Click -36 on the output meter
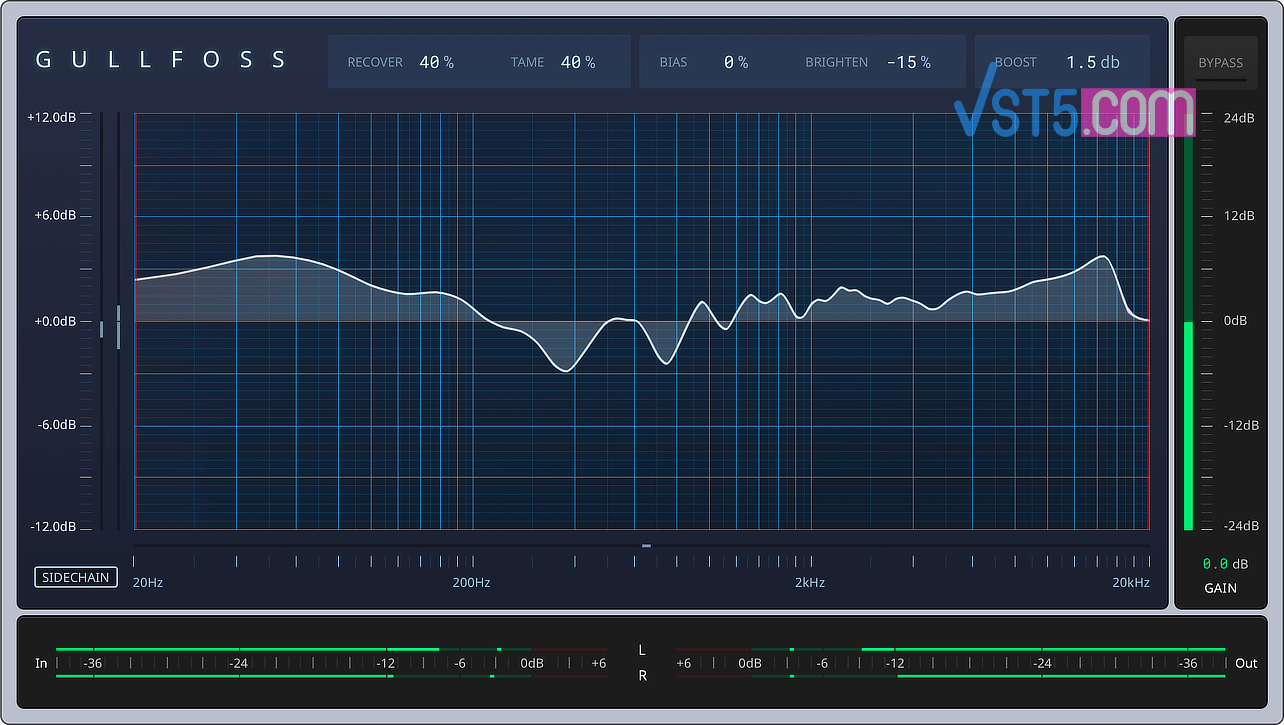Viewport: 1284px width, 725px height. [x=1187, y=663]
